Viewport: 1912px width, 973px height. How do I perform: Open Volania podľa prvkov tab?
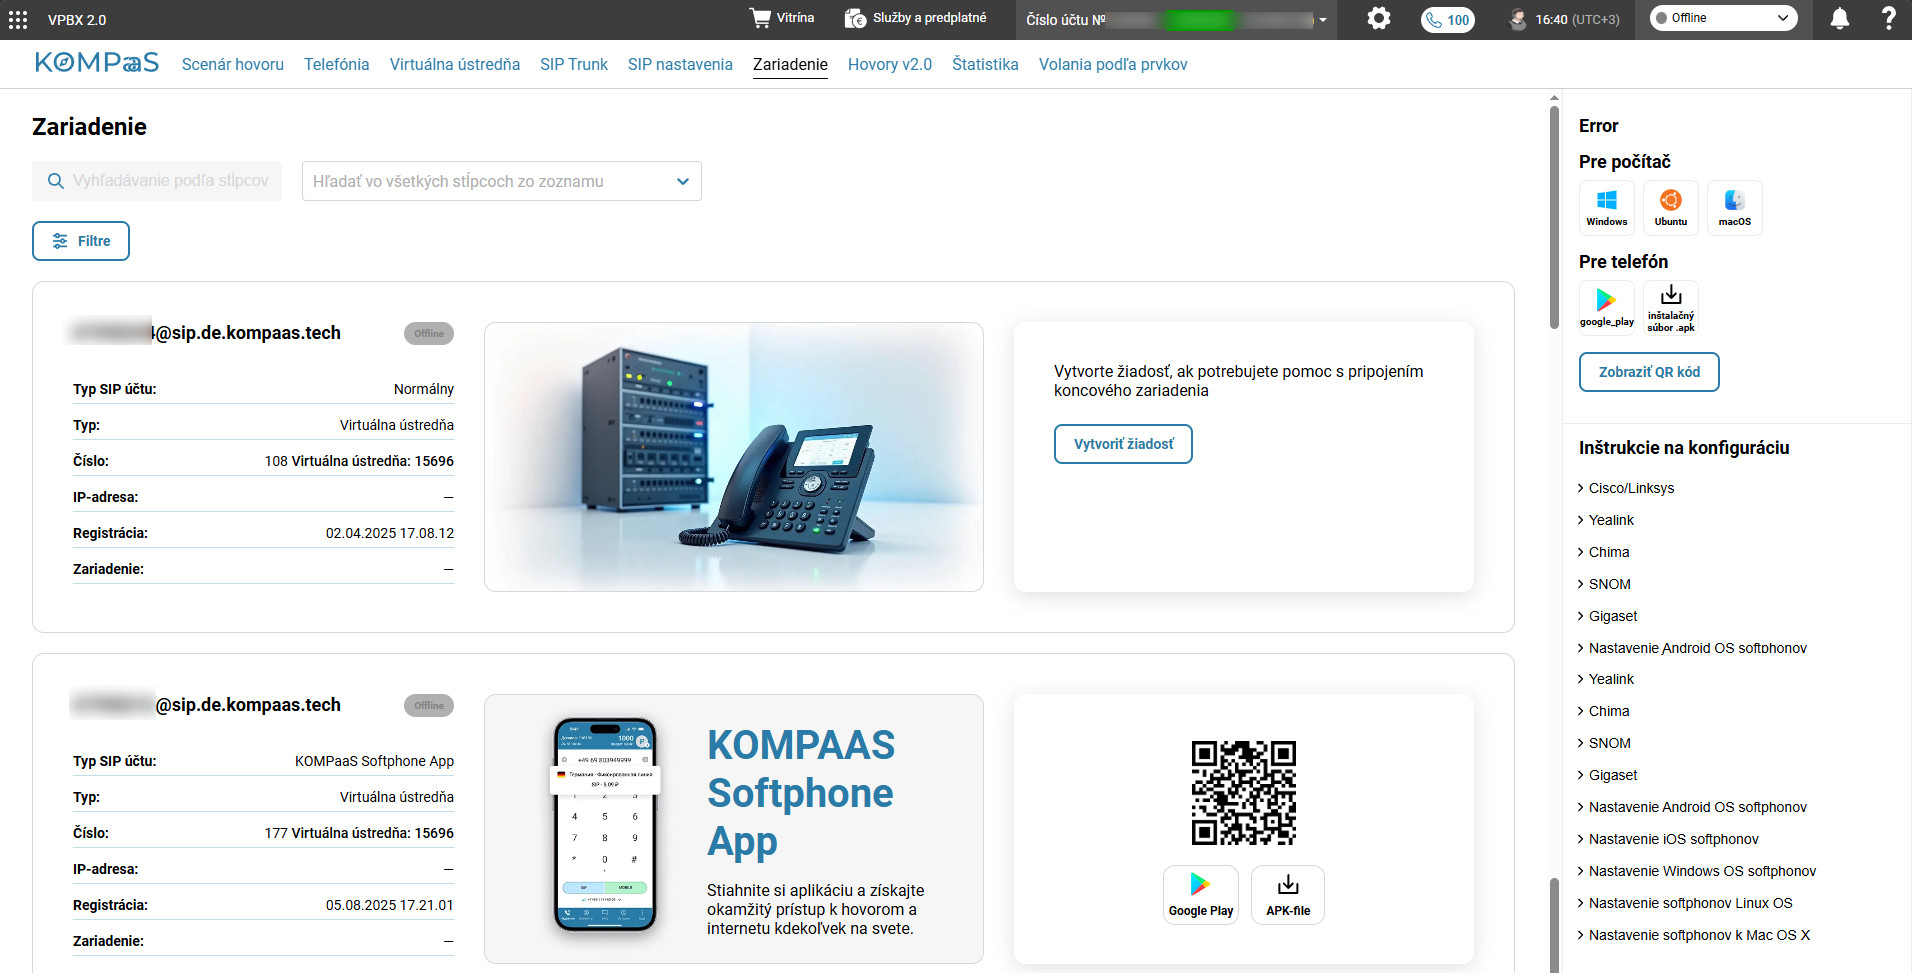1113,64
